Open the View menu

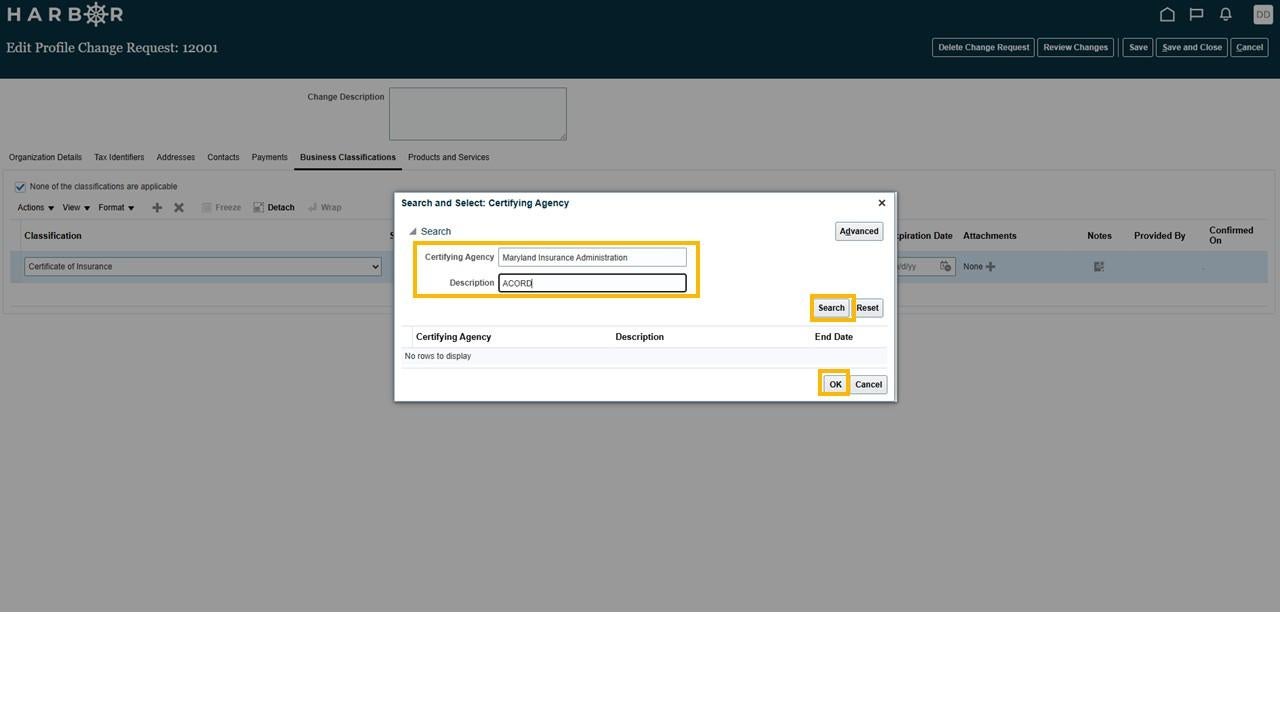[x=76, y=208]
